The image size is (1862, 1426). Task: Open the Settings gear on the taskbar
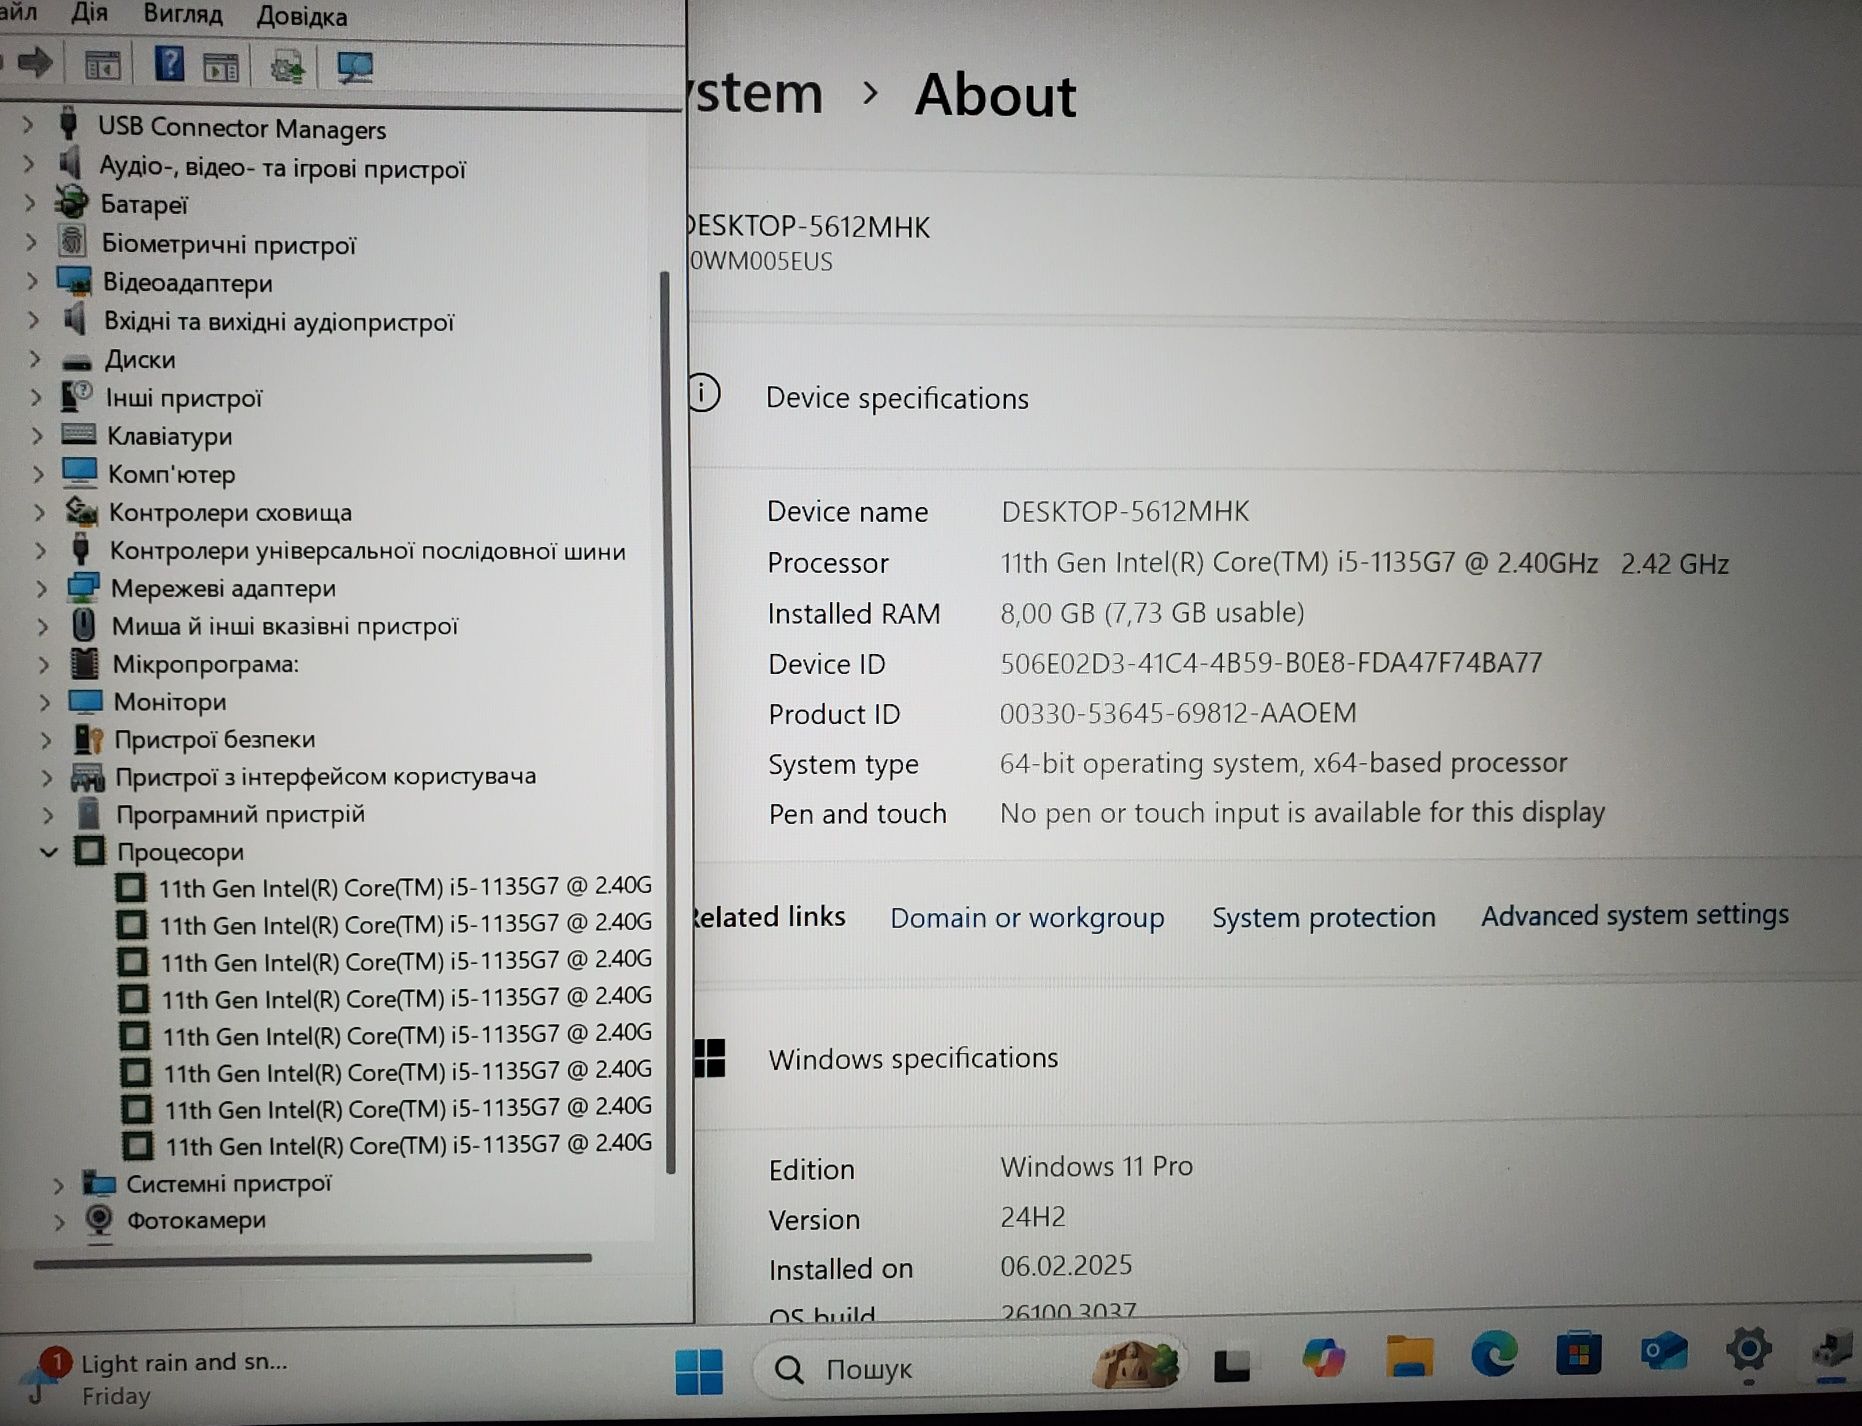1749,1351
